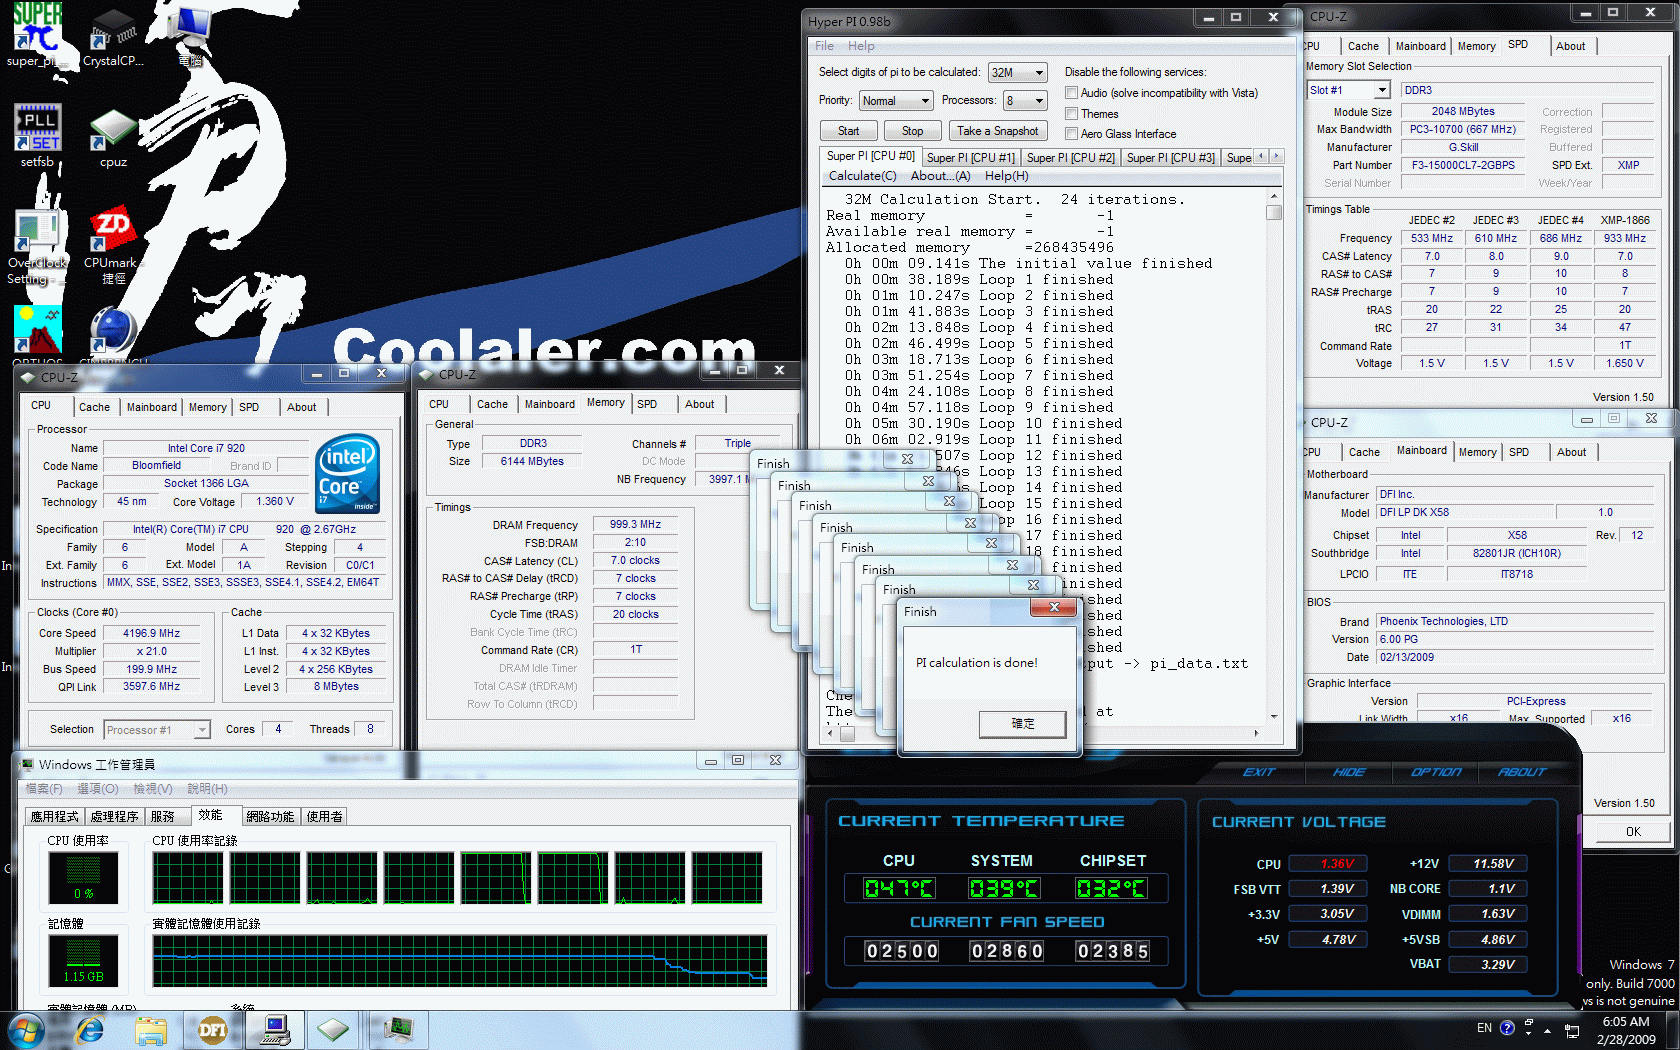Click OPTION on the monitoring panel
This screenshot has width=1680, height=1050.
pyautogui.click(x=1436, y=772)
